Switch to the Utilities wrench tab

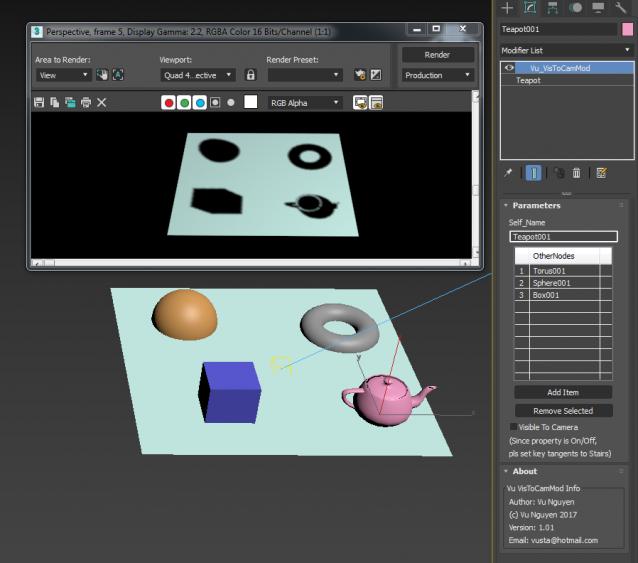pyautogui.click(x=622, y=8)
